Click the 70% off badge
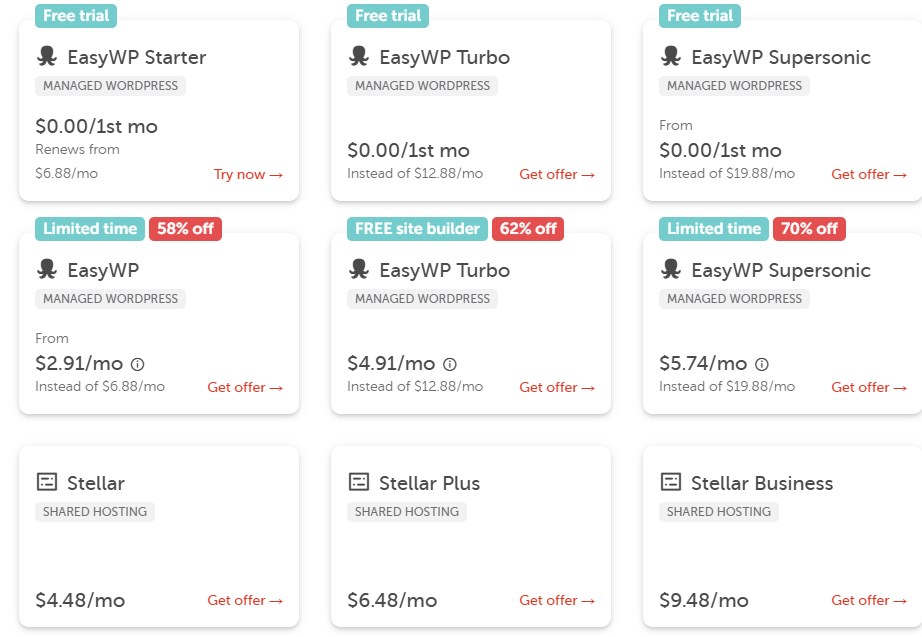Image resolution: width=922 pixels, height=637 pixels. coord(809,229)
